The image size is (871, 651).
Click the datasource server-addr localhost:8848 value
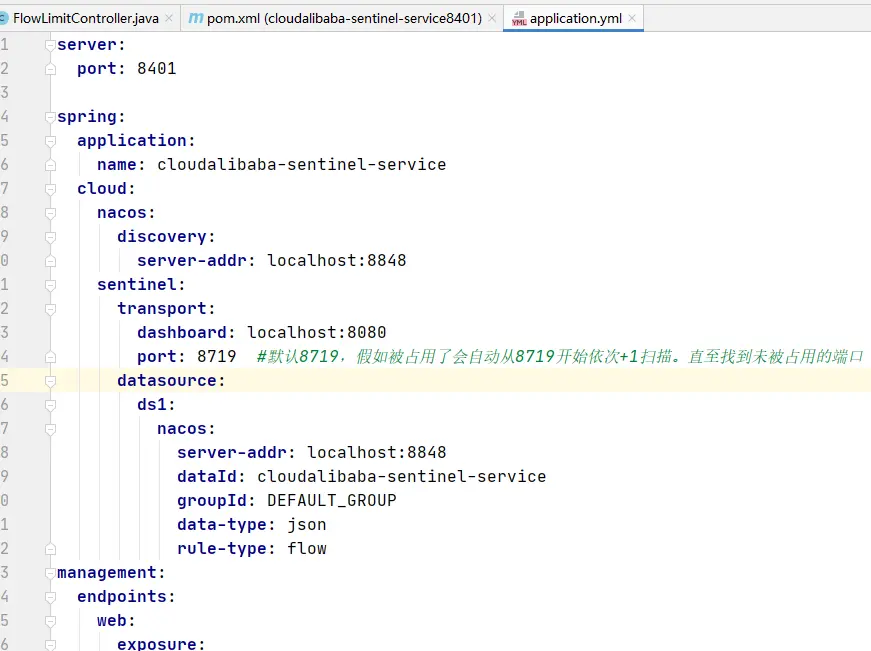click(377, 452)
